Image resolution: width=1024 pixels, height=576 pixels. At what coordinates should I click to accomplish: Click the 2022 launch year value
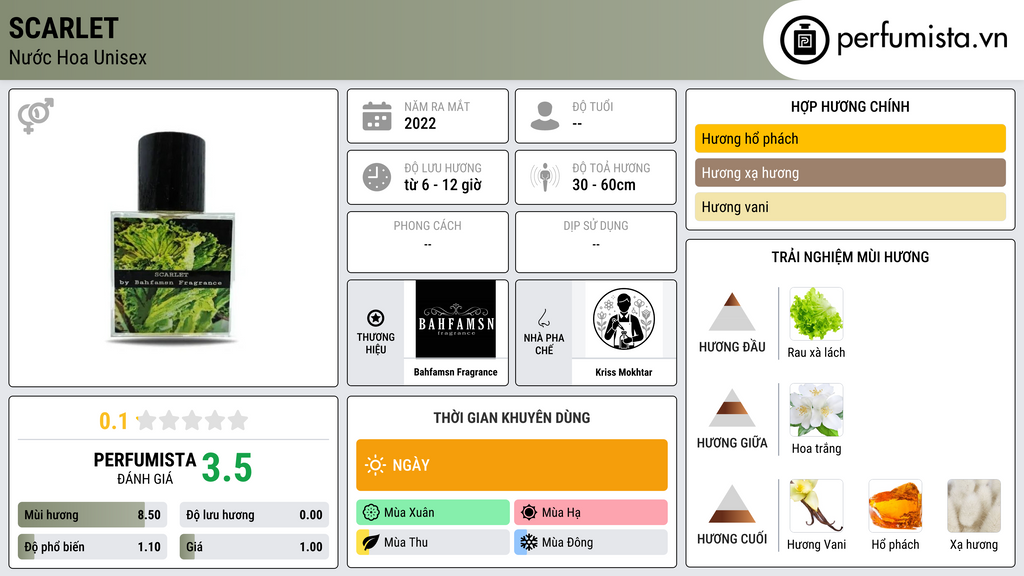click(x=420, y=123)
